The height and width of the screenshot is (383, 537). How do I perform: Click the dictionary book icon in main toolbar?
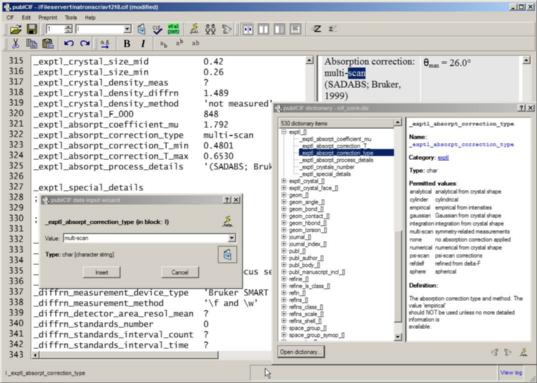tap(141, 29)
